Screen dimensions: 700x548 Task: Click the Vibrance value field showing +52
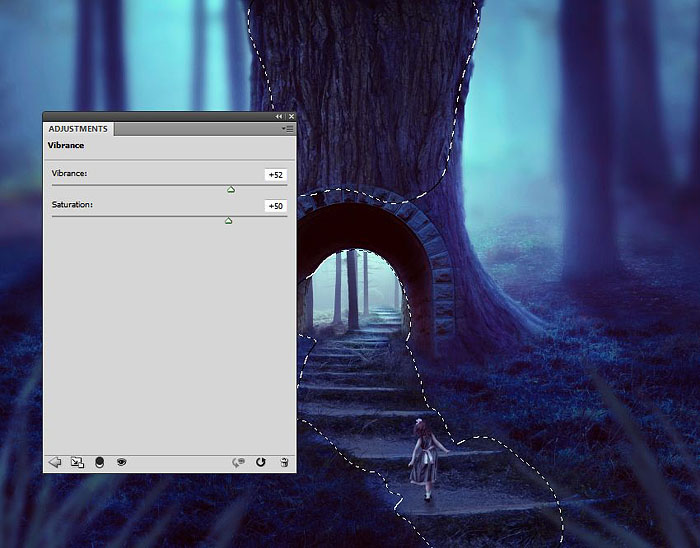tap(275, 175)
